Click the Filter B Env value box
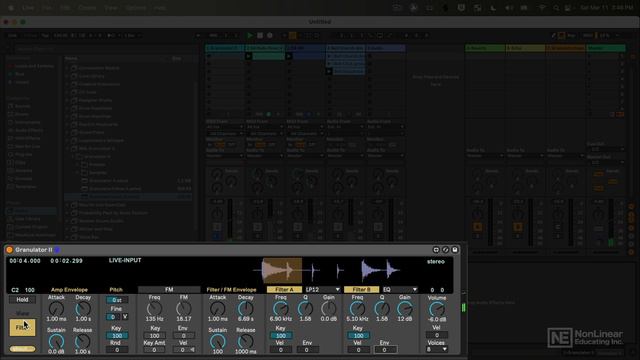The width and height of the screenshot is (640, 360). pyautogui.click(x=384, y=350)
